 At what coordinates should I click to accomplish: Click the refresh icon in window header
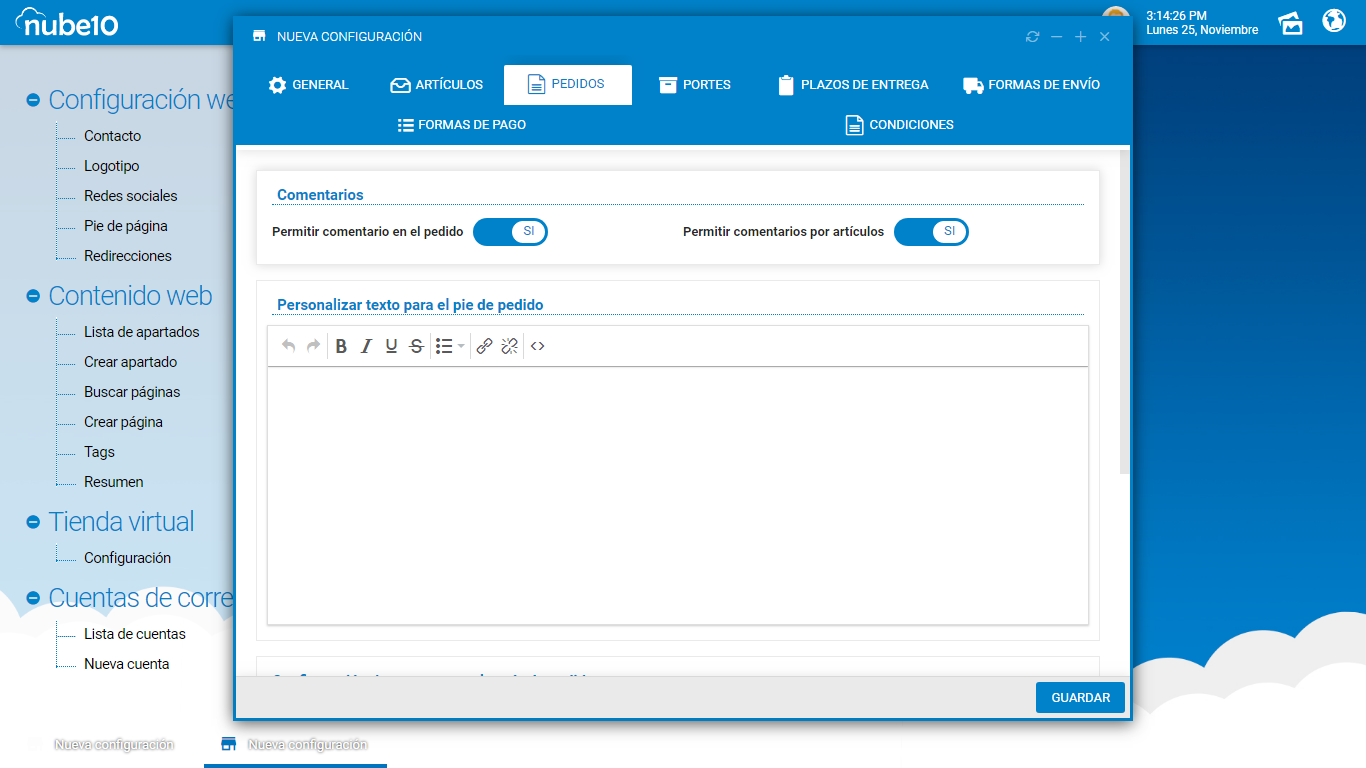tap(1032, 37)
